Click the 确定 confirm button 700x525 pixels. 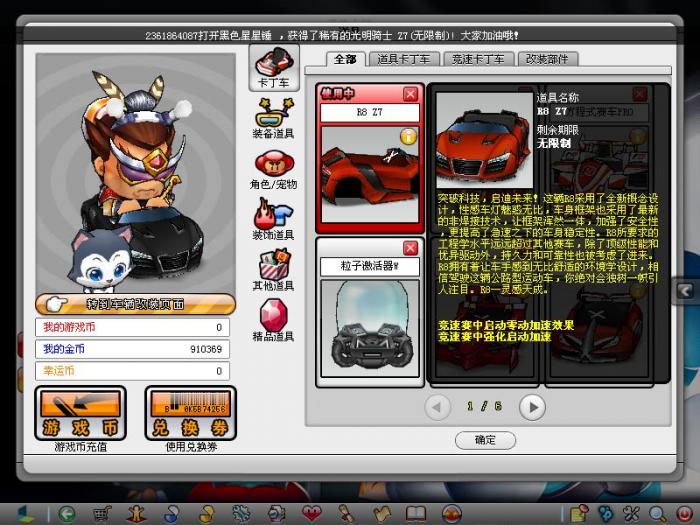tap(485, 440)
